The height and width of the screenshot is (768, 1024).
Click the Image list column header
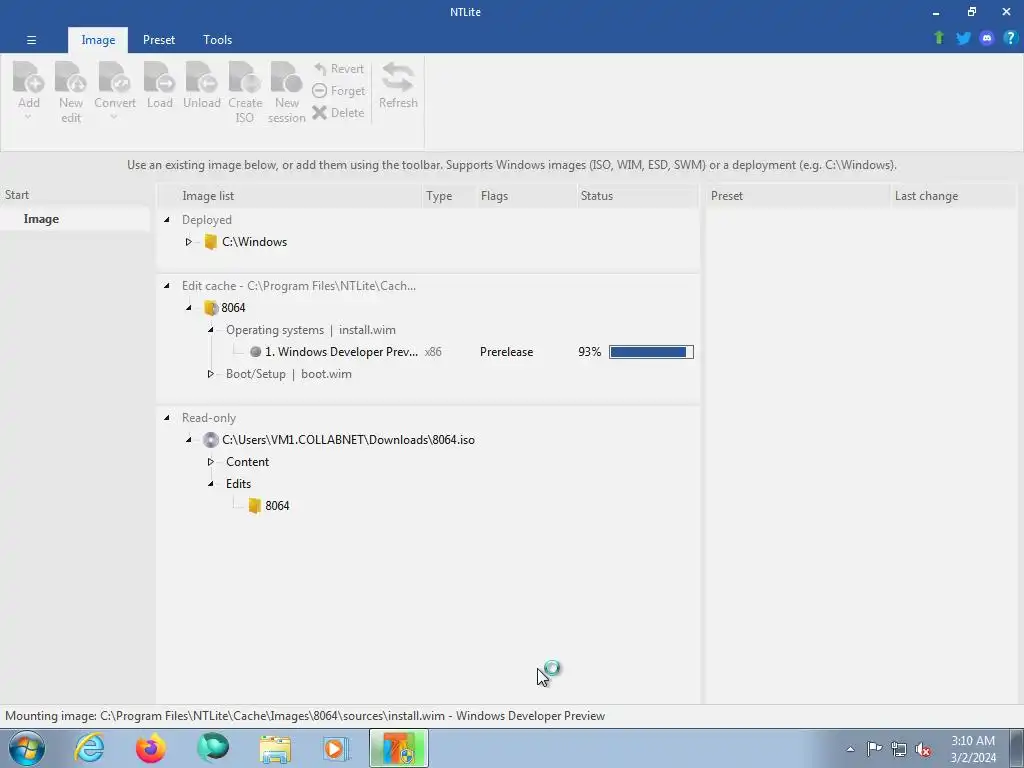(291, 196)
